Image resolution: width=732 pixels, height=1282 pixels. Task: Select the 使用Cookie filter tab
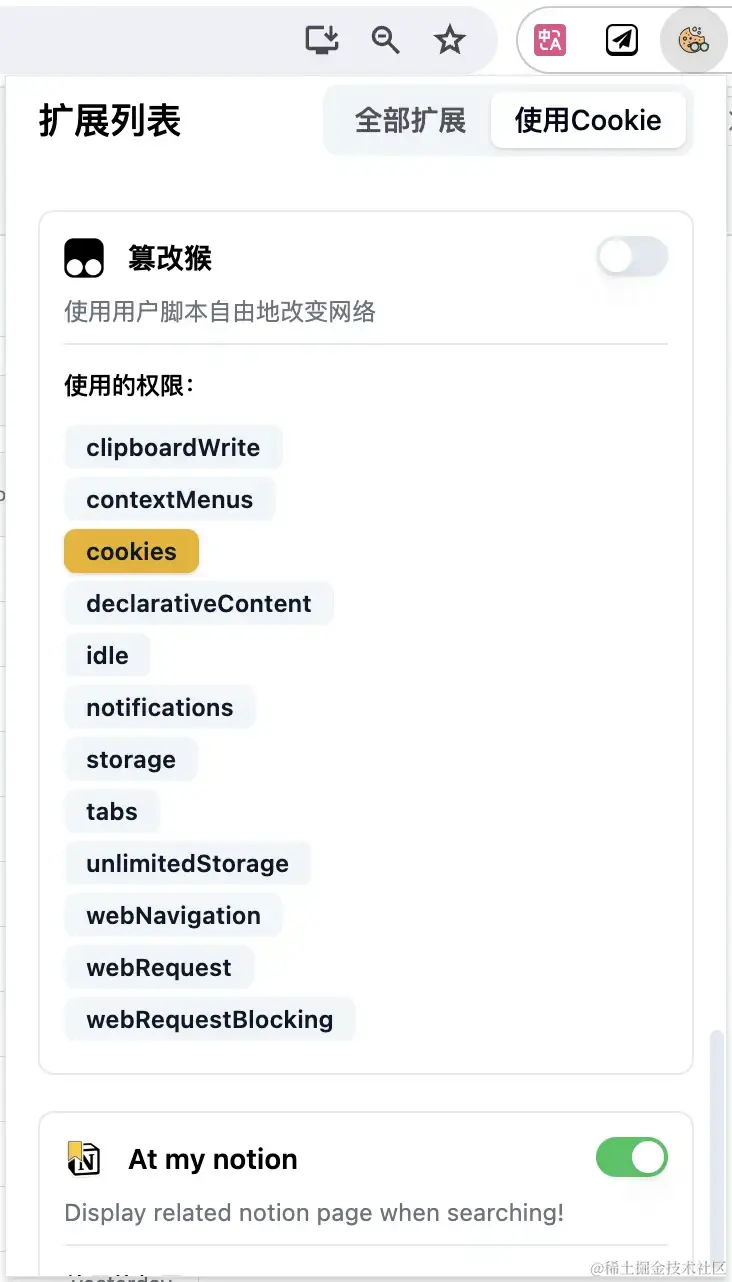coord(588,120)
